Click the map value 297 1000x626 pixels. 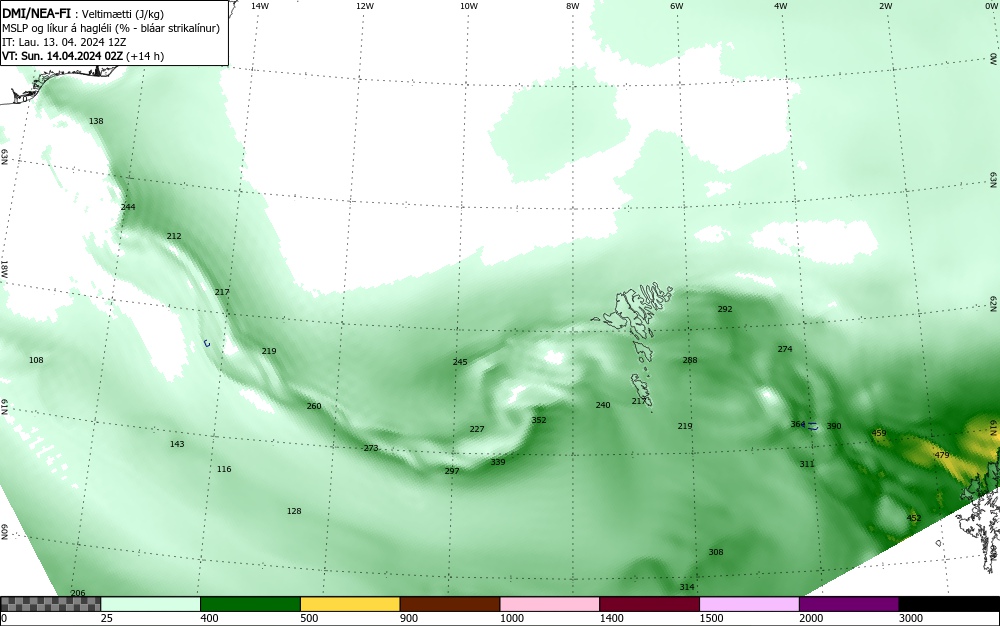(452, 471)
